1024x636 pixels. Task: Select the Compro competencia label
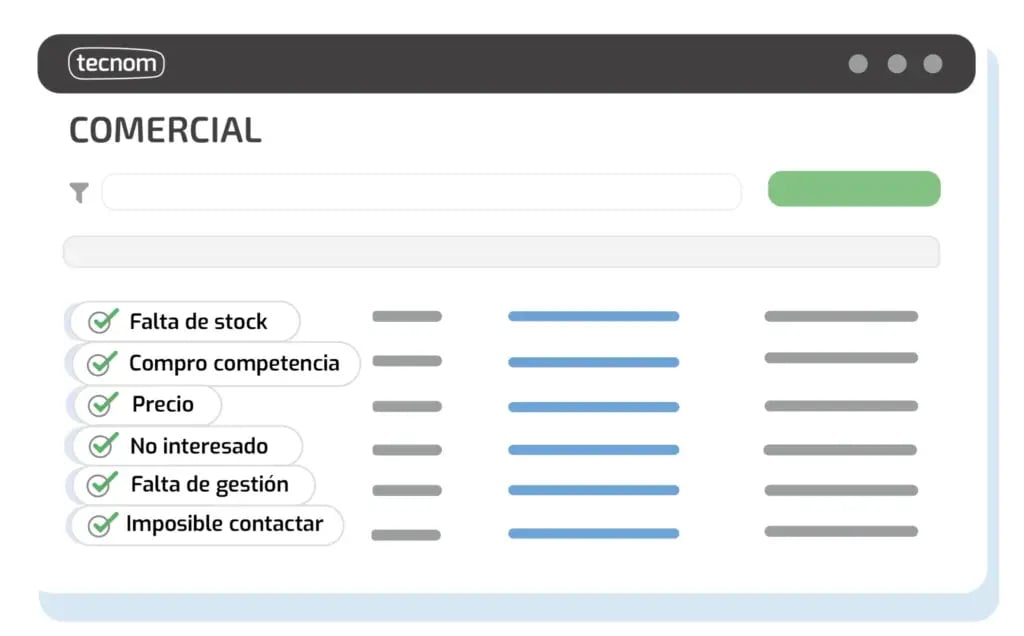[x=234, y=363]
